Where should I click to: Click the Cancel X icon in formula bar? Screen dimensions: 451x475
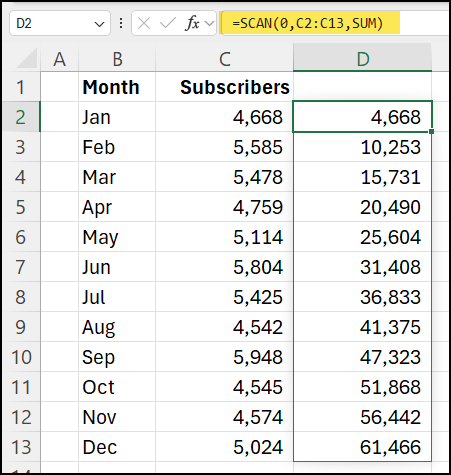coord(144,23)
